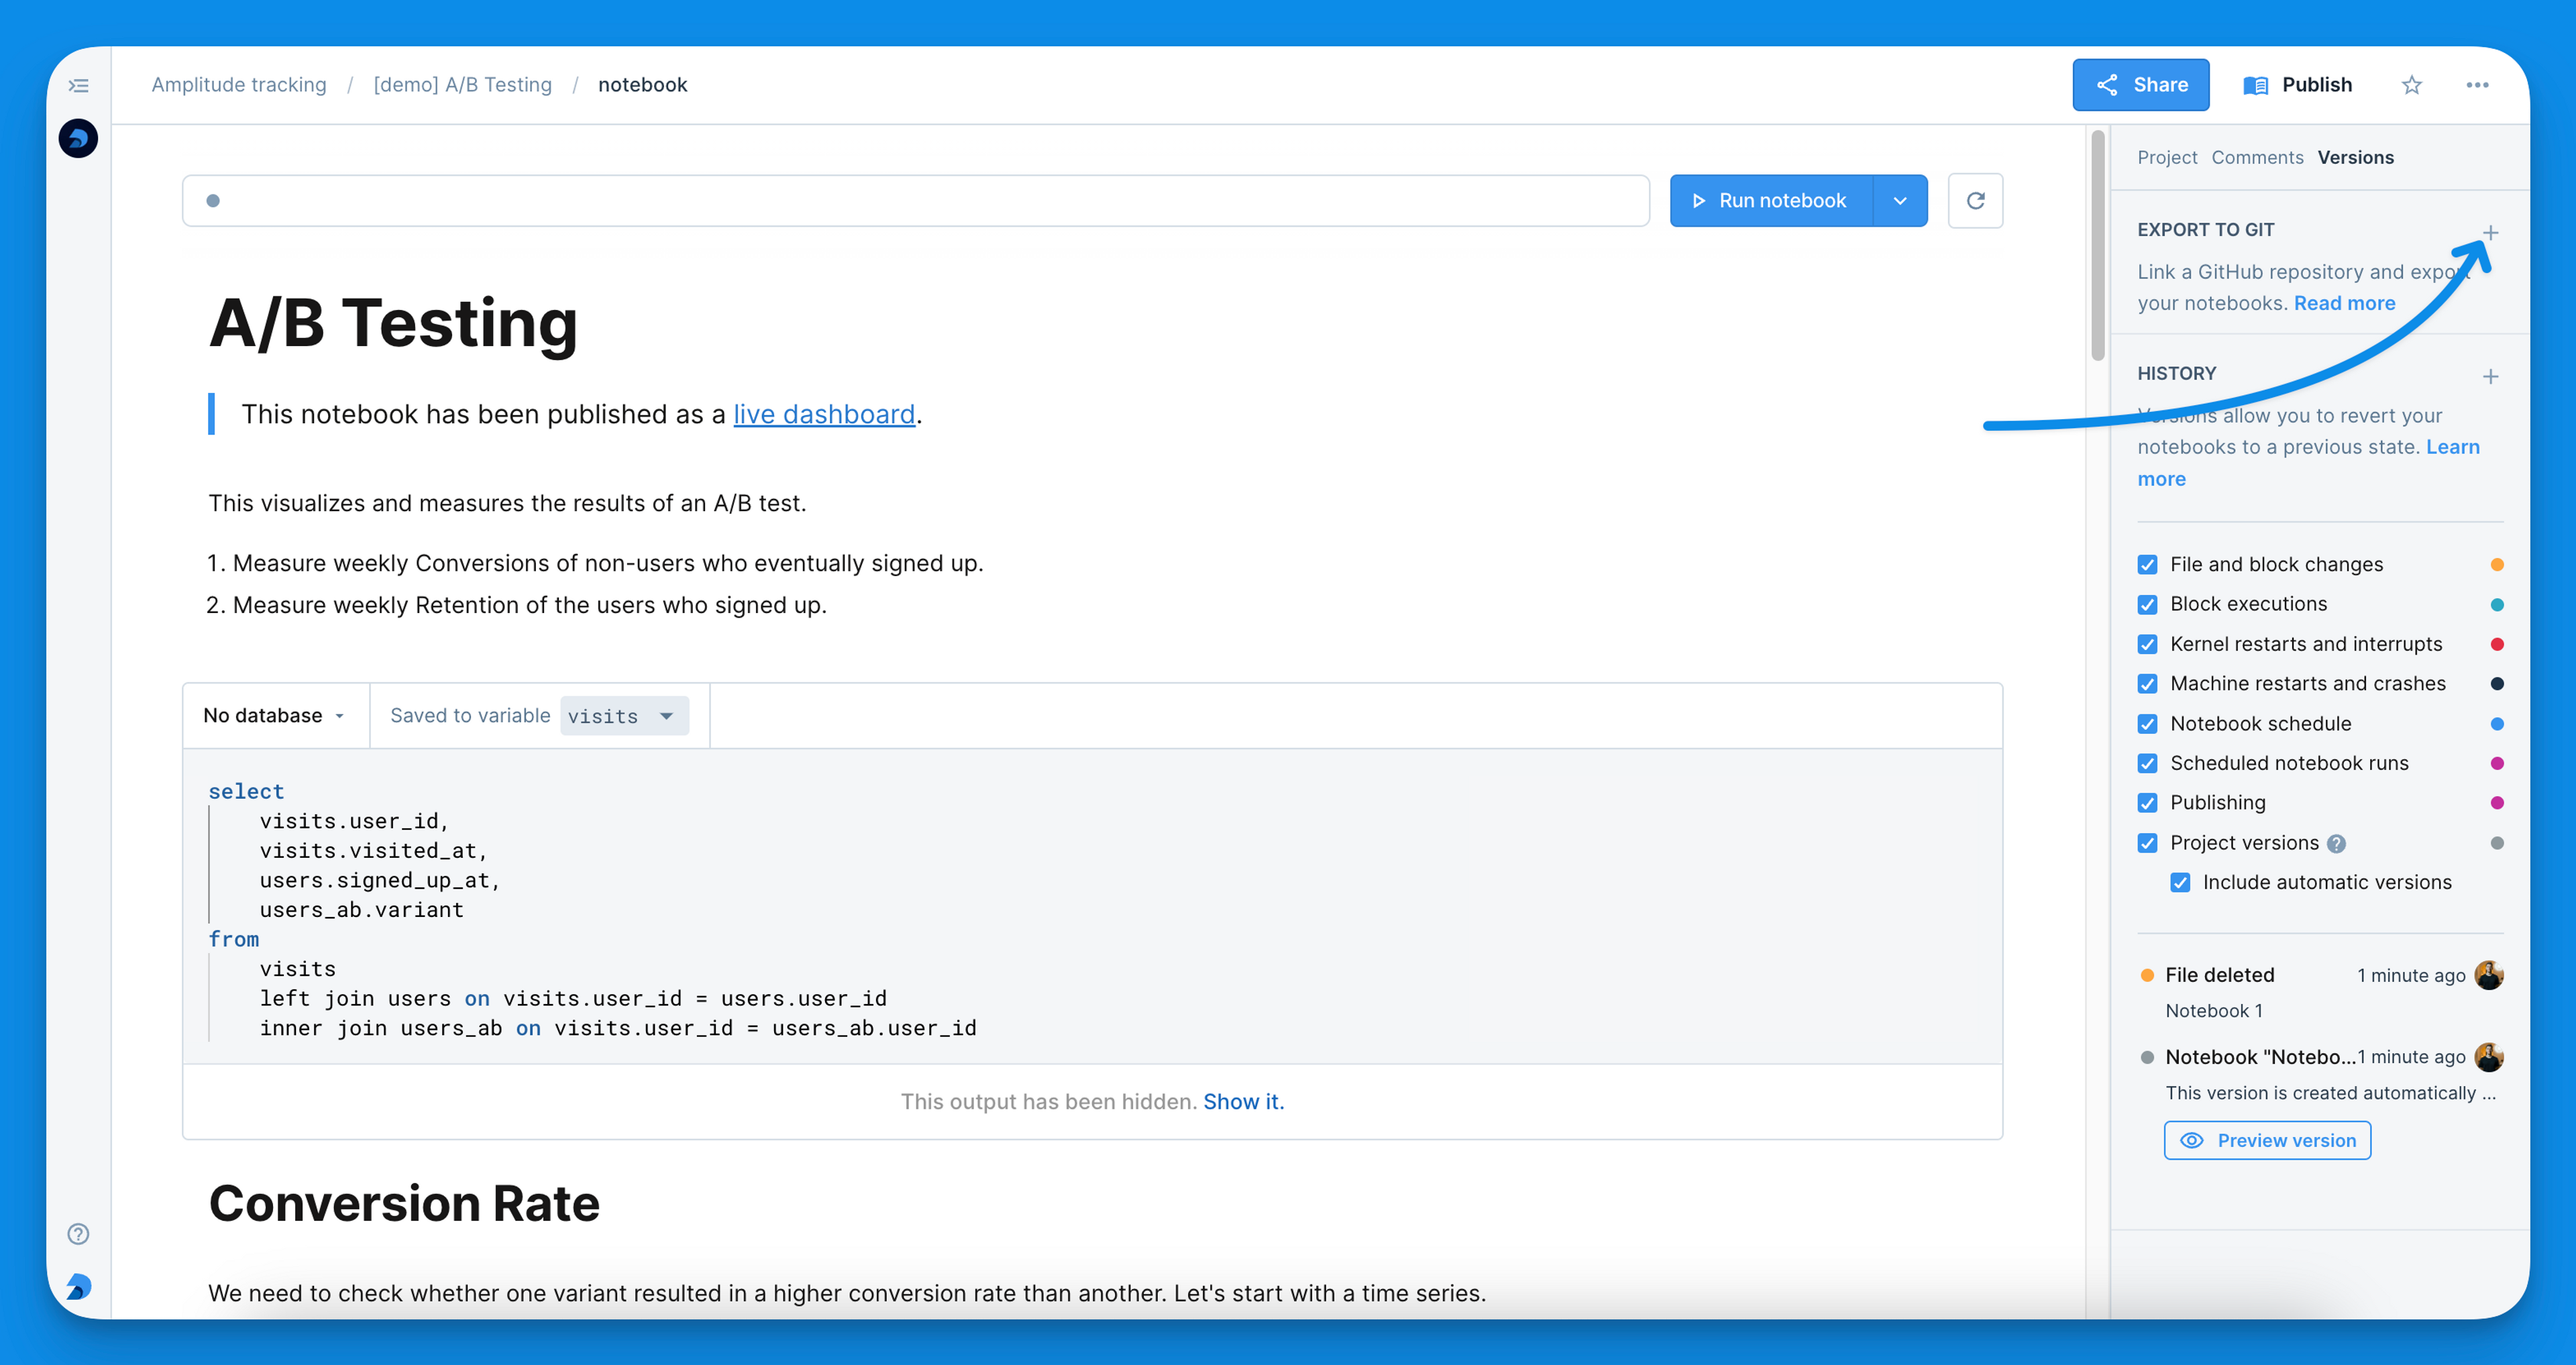Select the File deleted history entry
Screen dimensions: 2576x1365
pos(2320,992)
